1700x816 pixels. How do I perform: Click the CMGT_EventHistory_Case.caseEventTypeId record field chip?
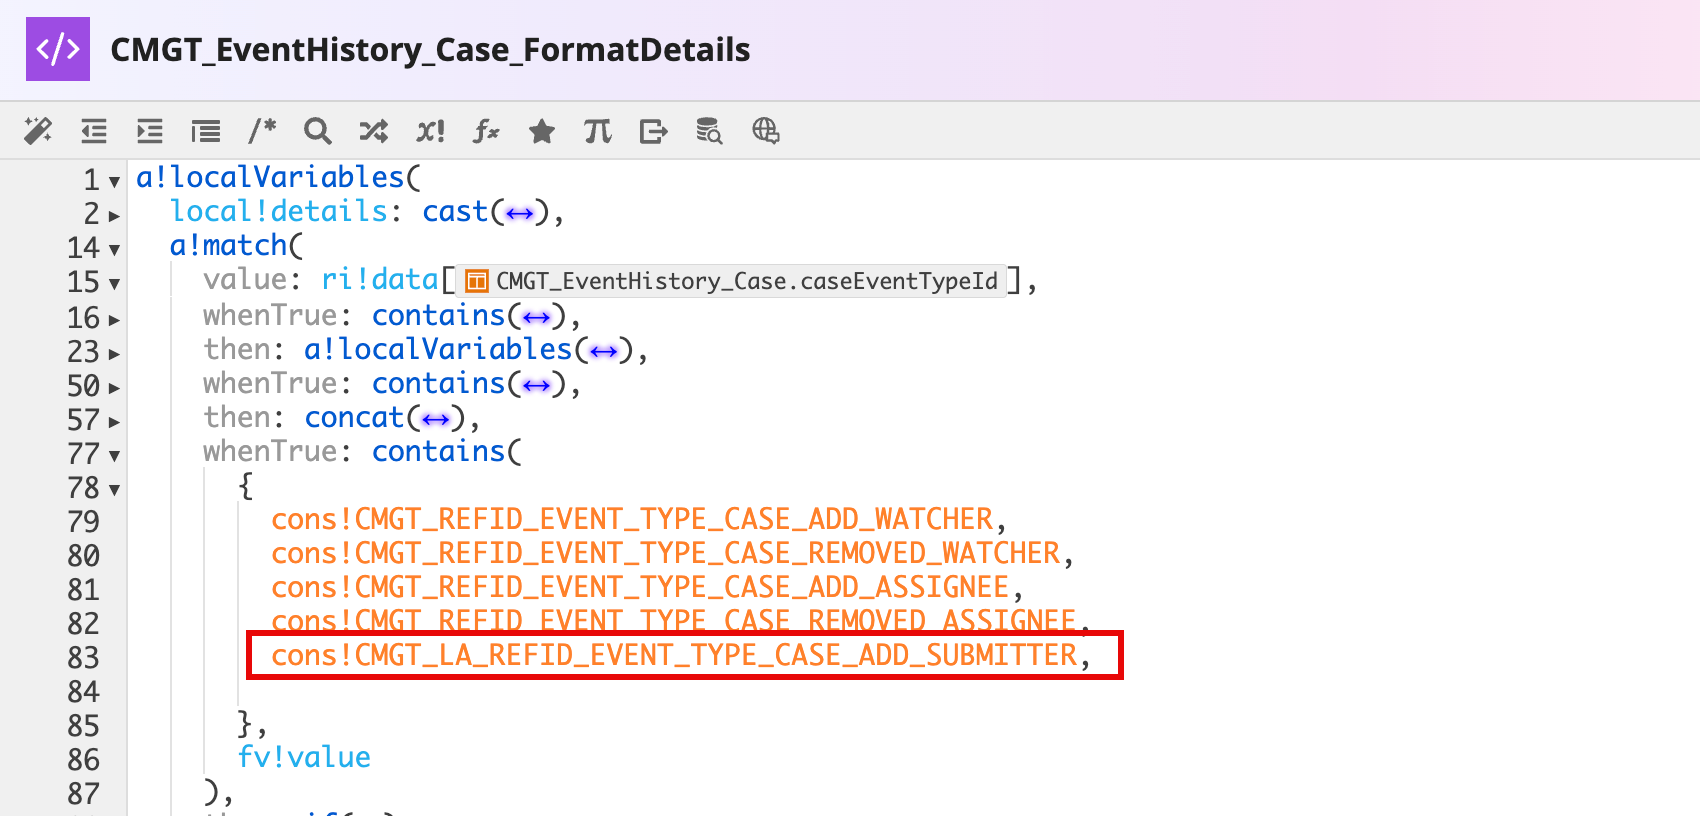tap(731, 281)
